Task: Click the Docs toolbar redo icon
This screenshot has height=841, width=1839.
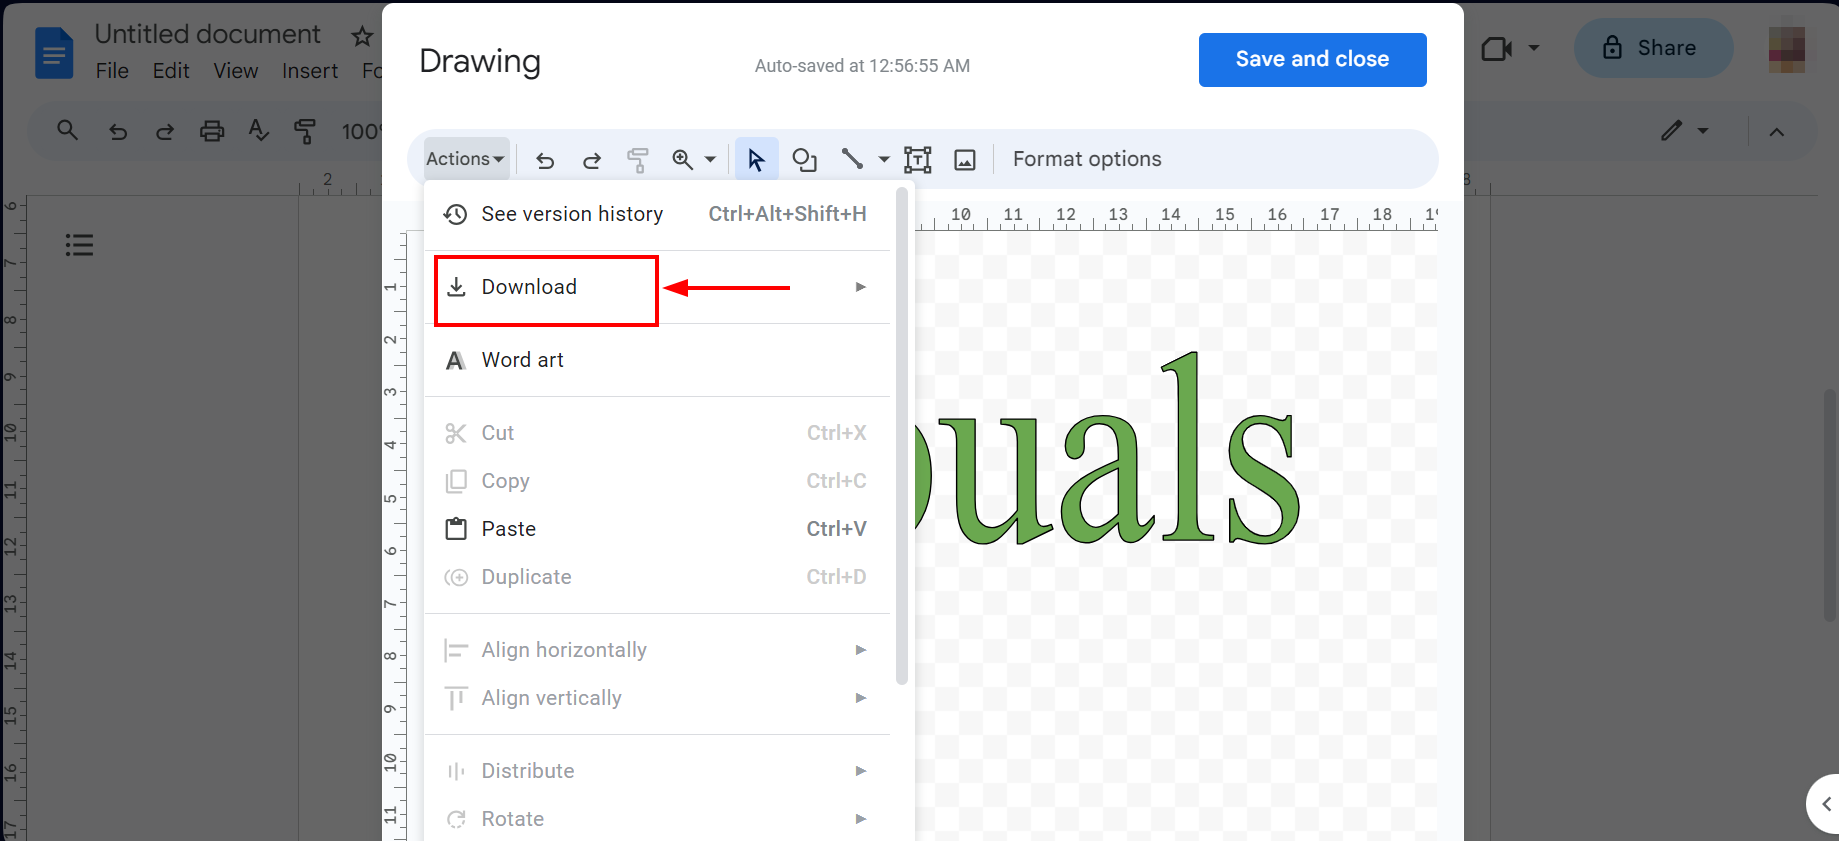Action: [x=165, y=131]
